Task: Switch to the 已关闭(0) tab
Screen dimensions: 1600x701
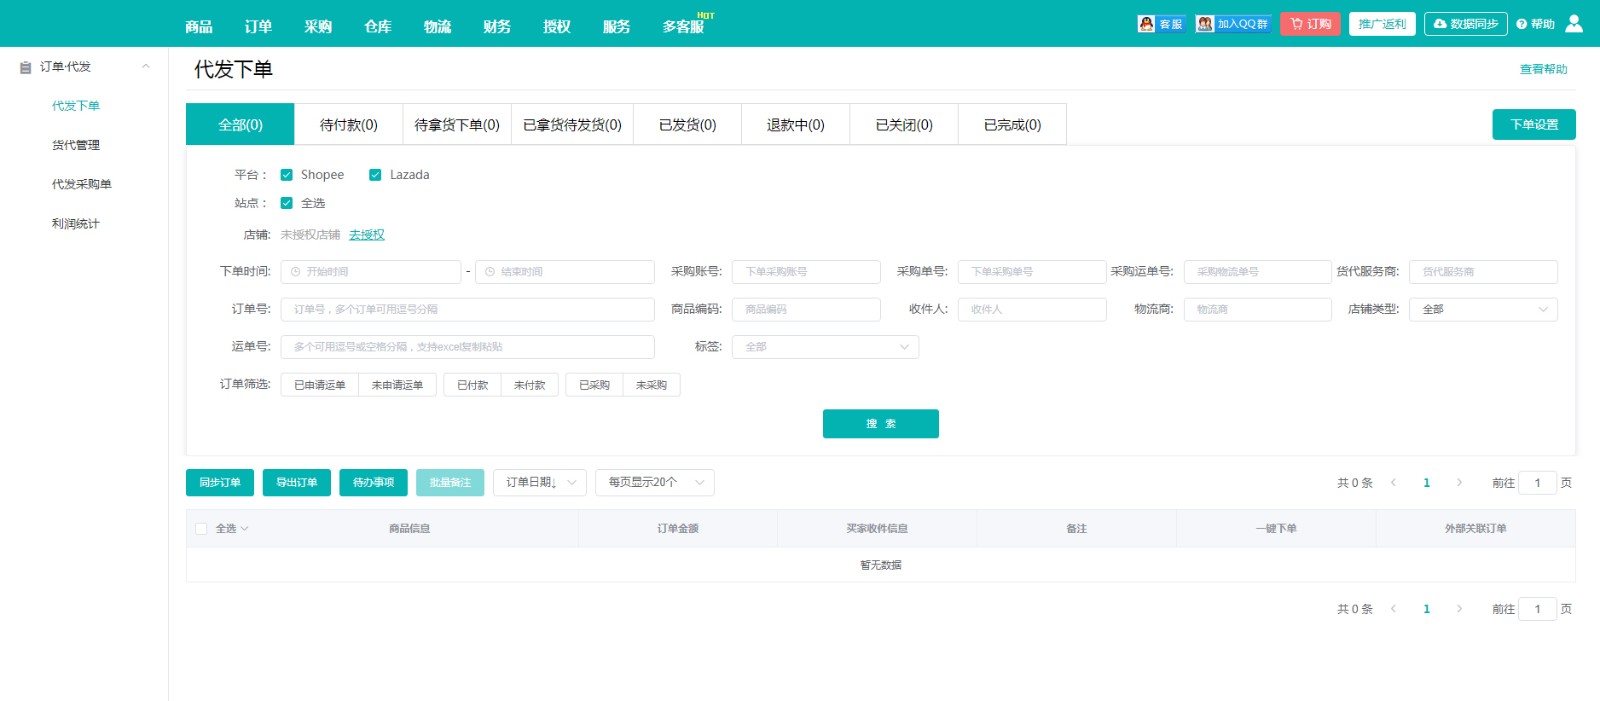Action: tap(904, 125)
